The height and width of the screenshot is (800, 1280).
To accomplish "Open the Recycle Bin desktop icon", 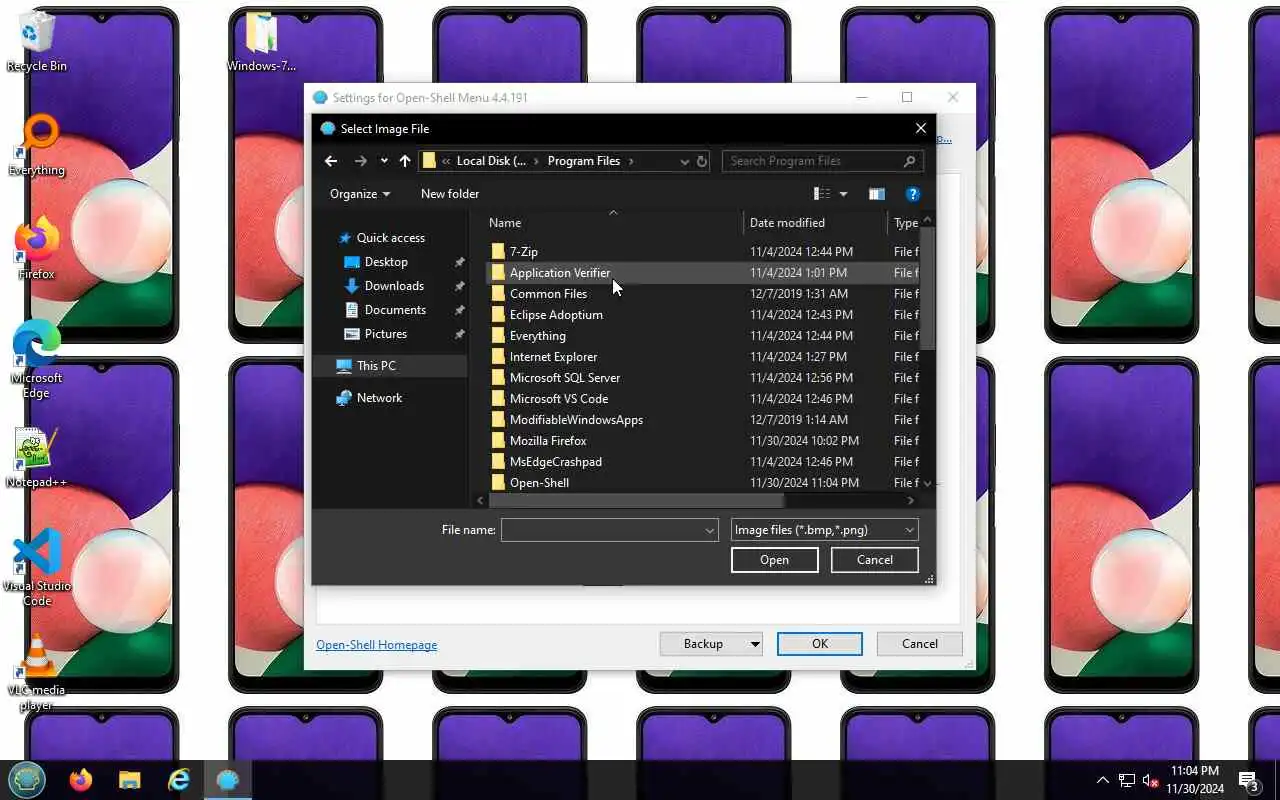I will pos(37,42).
